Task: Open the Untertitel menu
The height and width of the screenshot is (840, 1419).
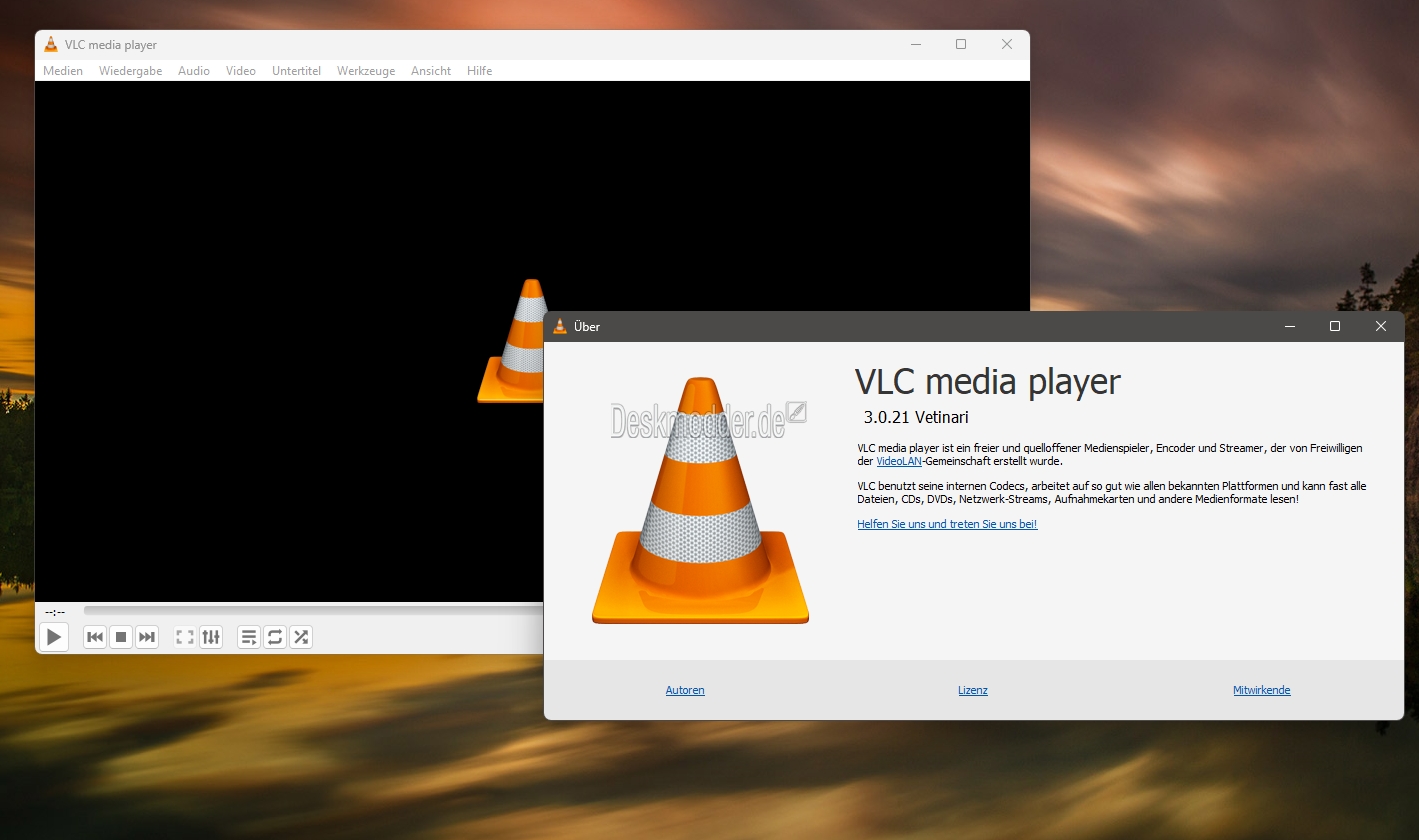Action: (296, 71)
